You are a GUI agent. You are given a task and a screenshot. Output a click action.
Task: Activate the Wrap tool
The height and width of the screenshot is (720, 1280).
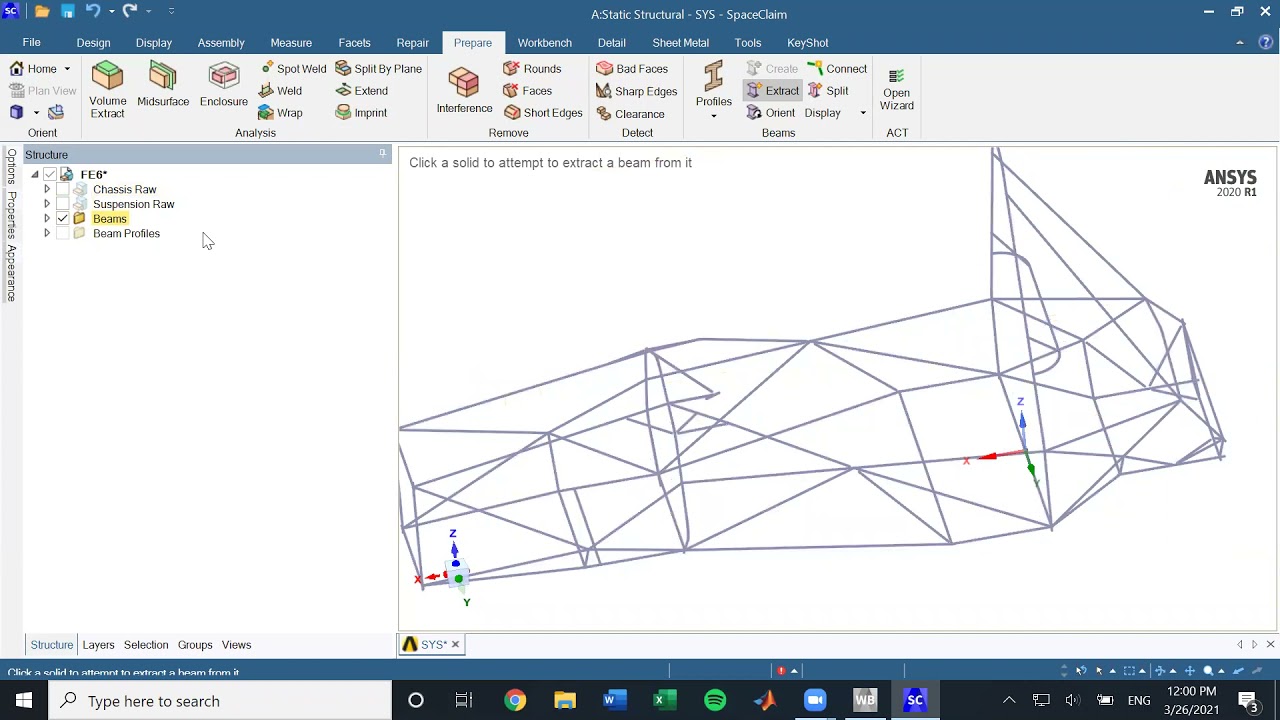click(280, 113)
